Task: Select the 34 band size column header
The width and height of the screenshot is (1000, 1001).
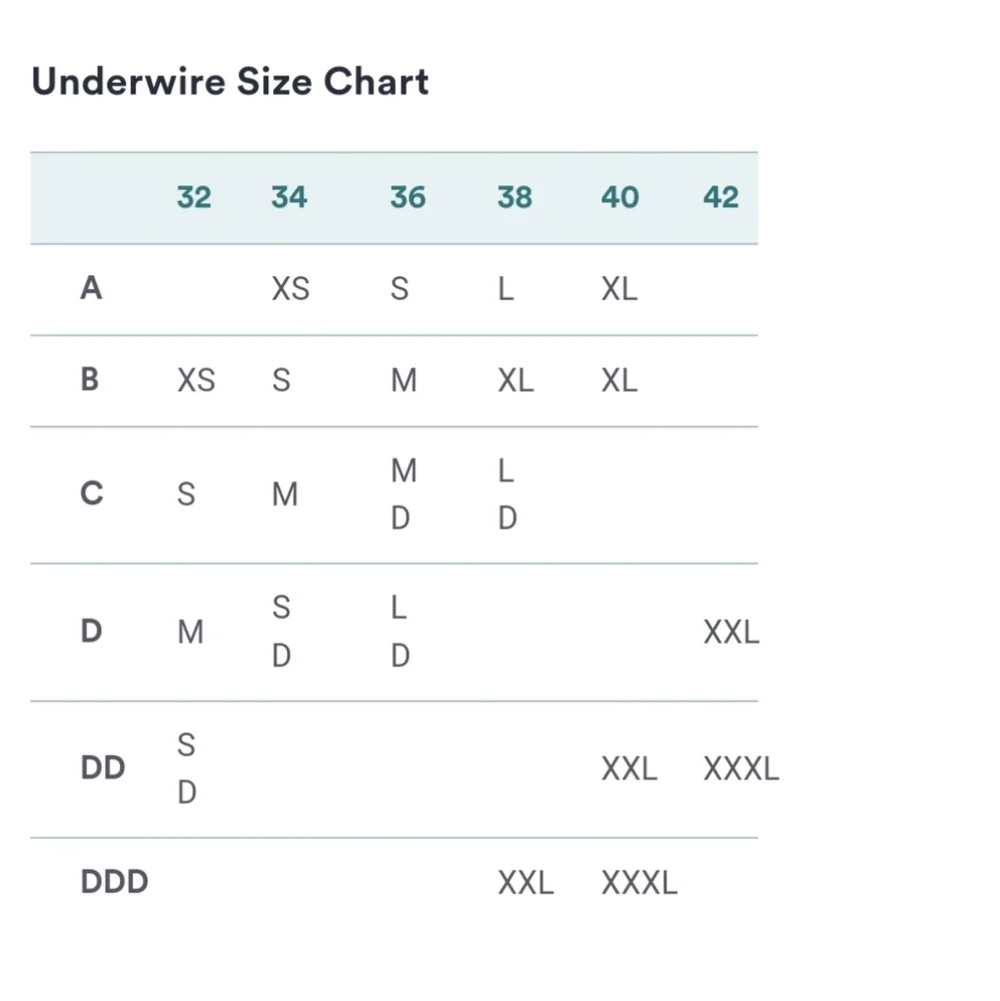Action: click(289, 197)
